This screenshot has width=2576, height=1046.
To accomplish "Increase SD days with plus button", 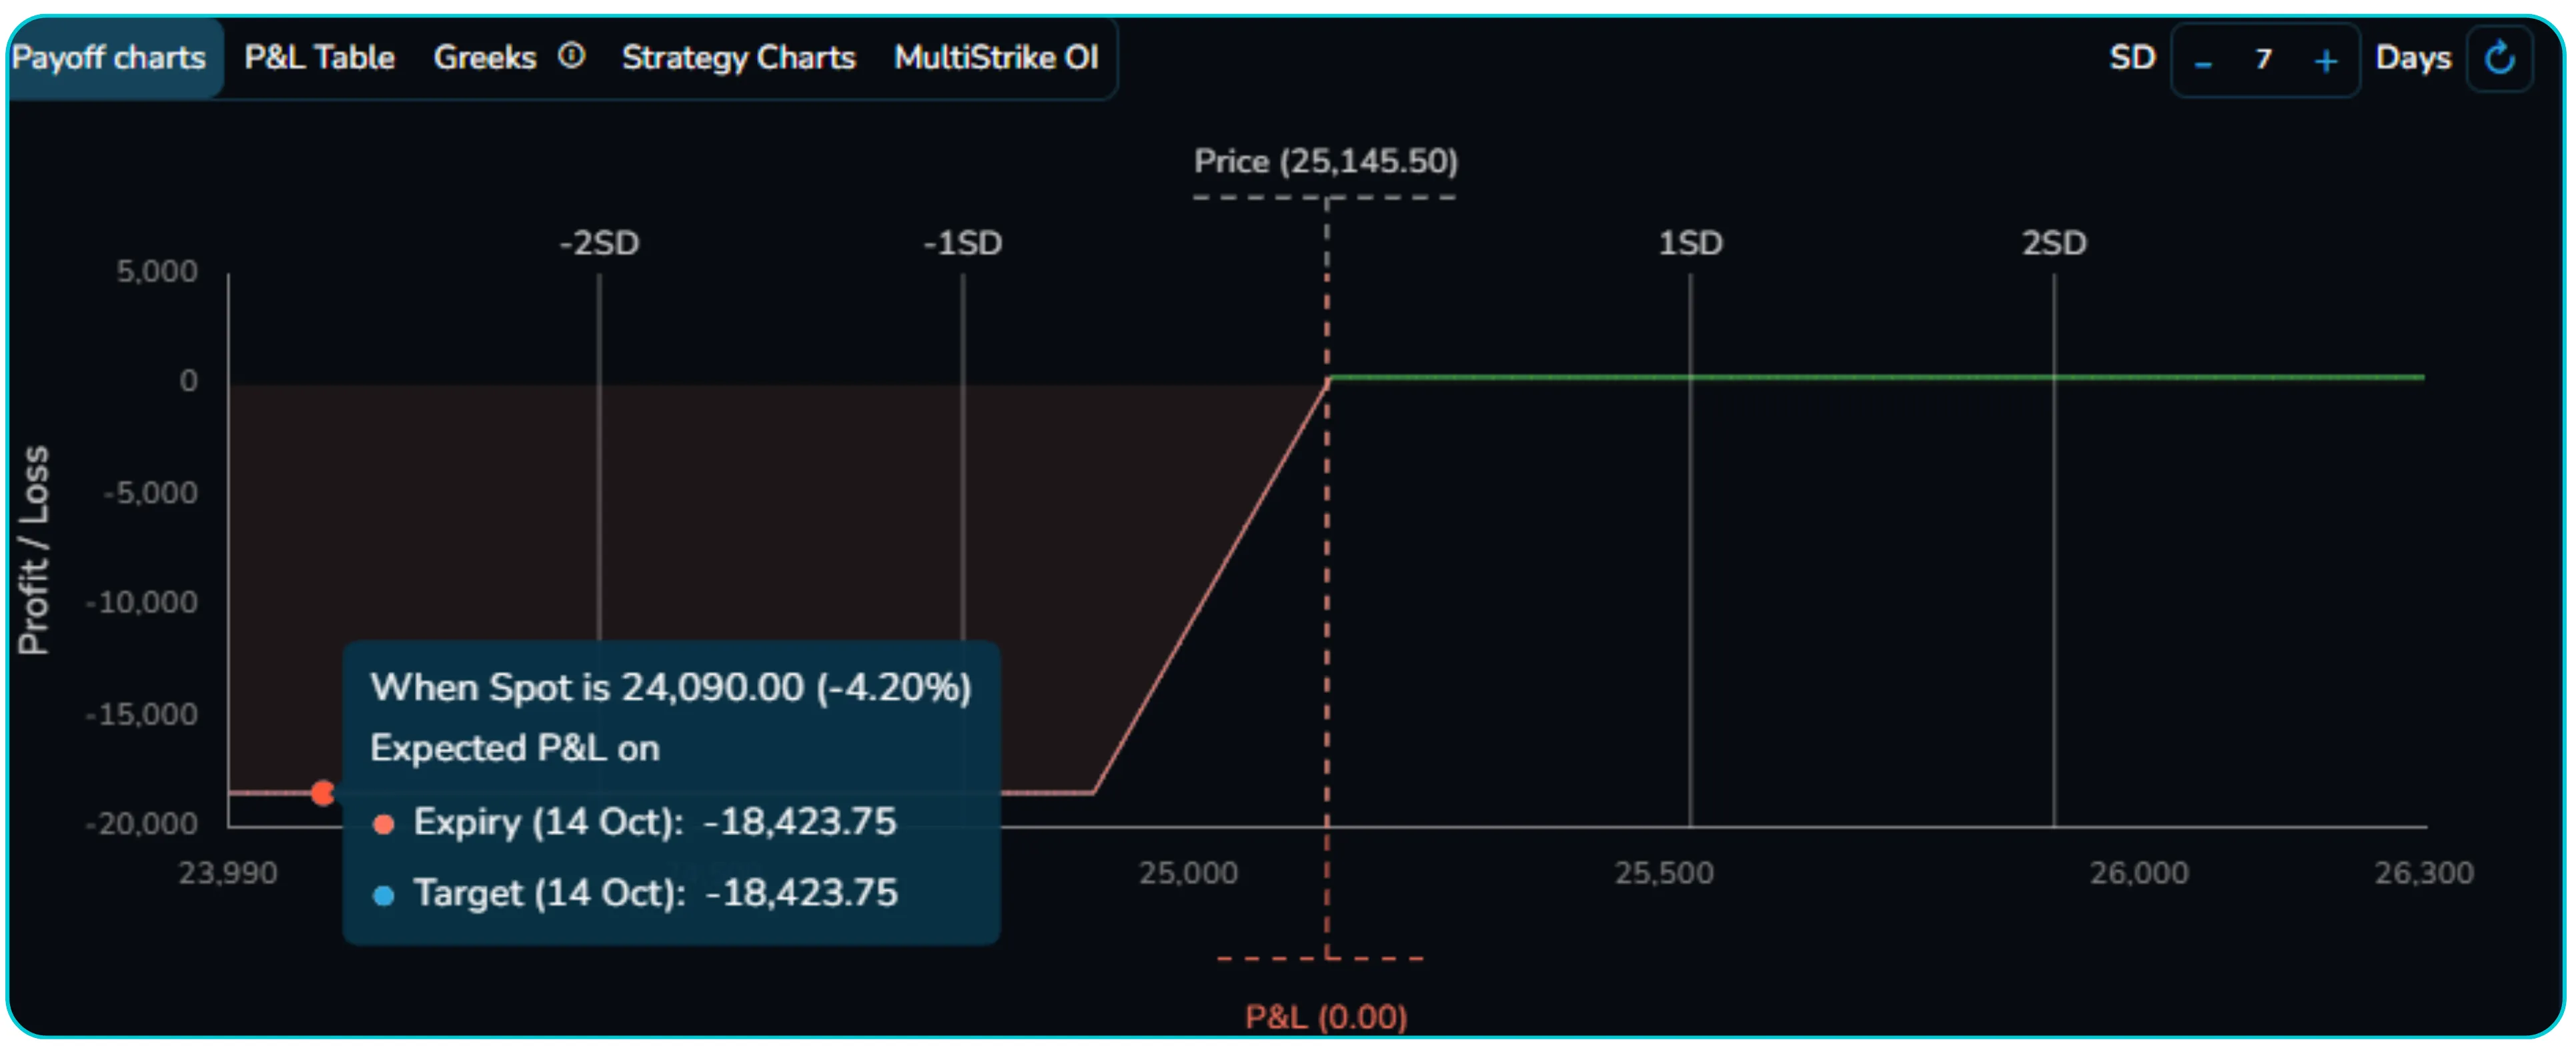I will coord(2325,62).
